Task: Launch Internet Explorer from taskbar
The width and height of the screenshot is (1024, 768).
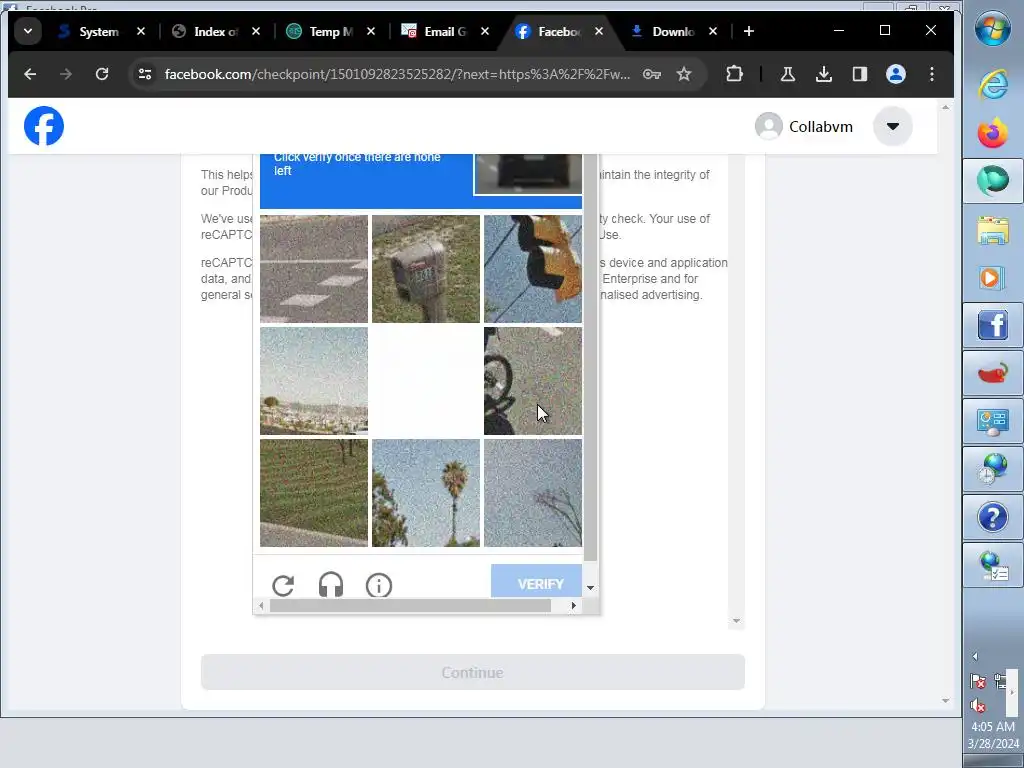Action: tap(993, 84)
